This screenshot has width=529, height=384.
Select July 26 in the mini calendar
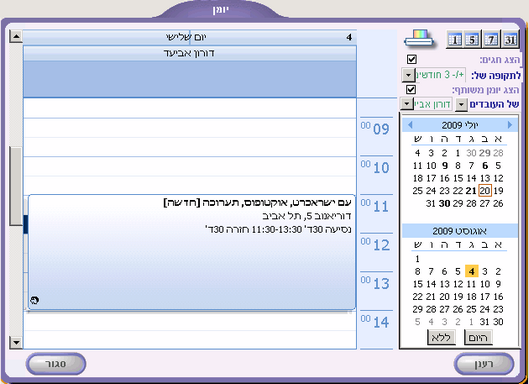click(498, 203)
